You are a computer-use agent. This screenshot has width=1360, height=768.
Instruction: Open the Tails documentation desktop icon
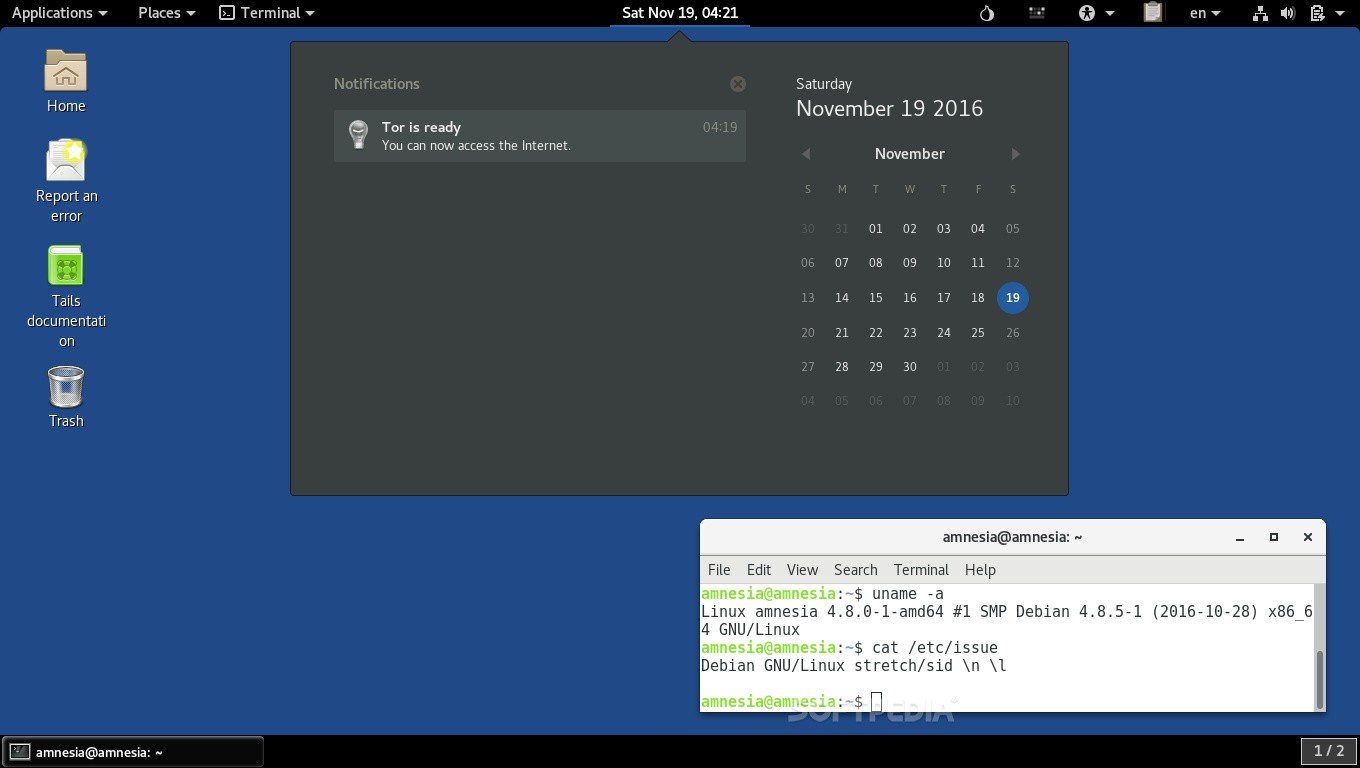point(65,265)
